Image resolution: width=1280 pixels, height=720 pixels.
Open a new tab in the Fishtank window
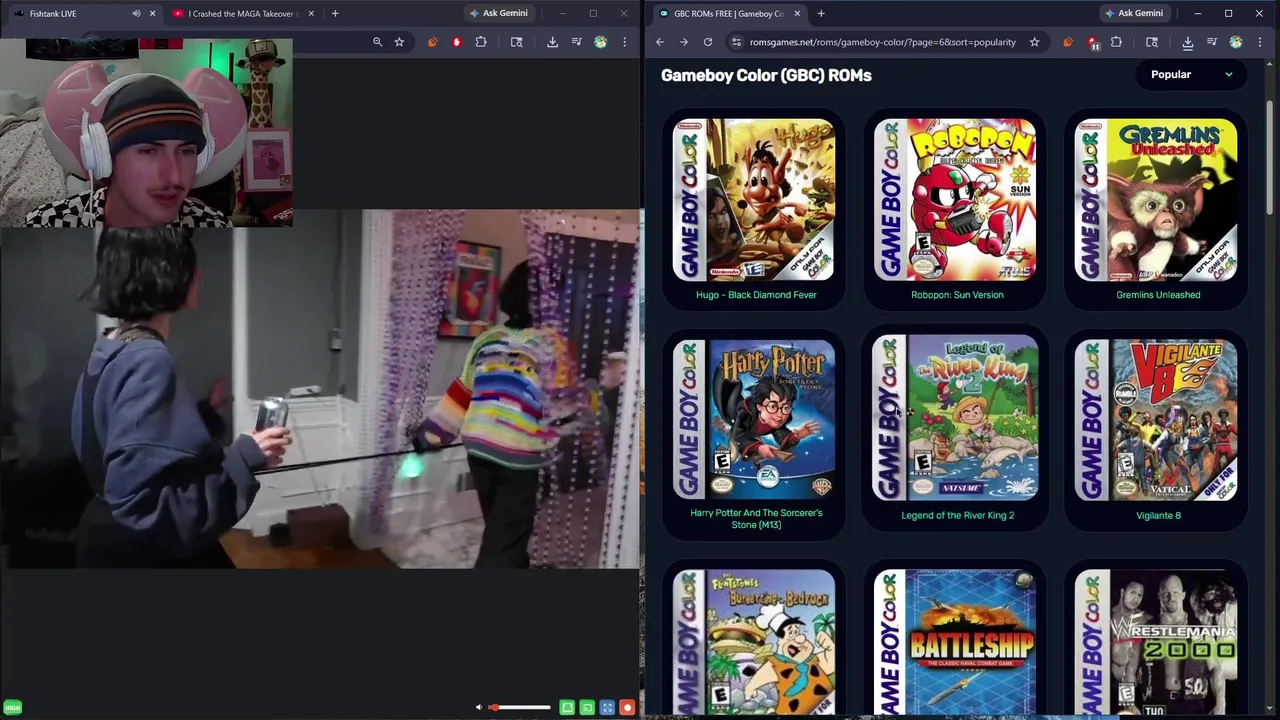(x=335, y=13)
